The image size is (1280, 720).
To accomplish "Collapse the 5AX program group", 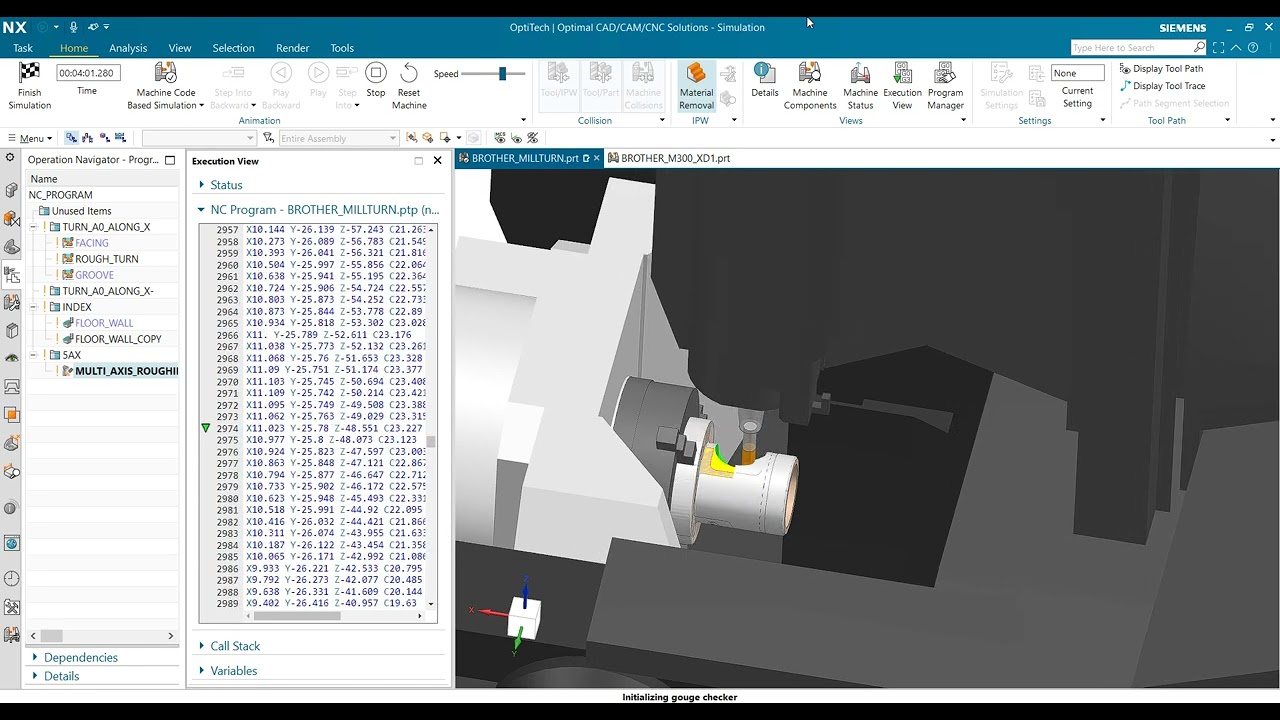I will pyautogui.click(x=33, y=355).
